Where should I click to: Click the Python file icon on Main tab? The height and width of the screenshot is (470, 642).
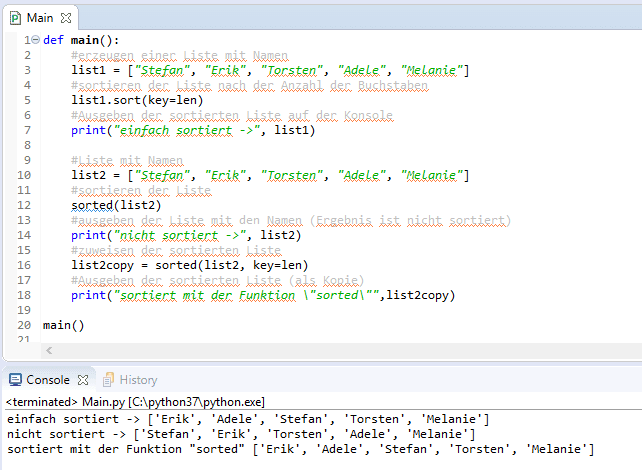point(15,18)
